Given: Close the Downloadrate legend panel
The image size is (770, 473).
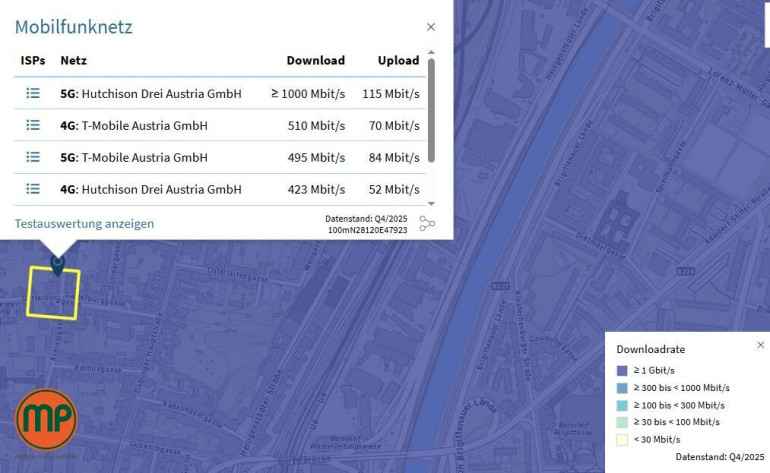Looking at the screenshot, I should pos(760,345).
